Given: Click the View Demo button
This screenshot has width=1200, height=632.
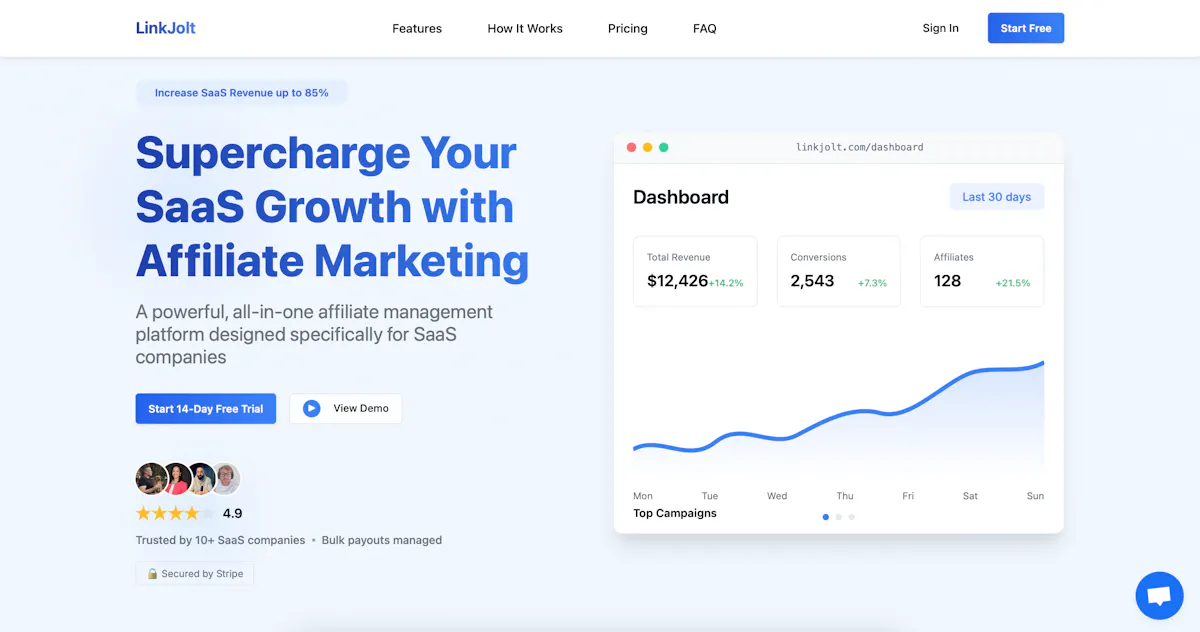Looking at the screenshot, I should pyautogui.click(x=346, y=408).
